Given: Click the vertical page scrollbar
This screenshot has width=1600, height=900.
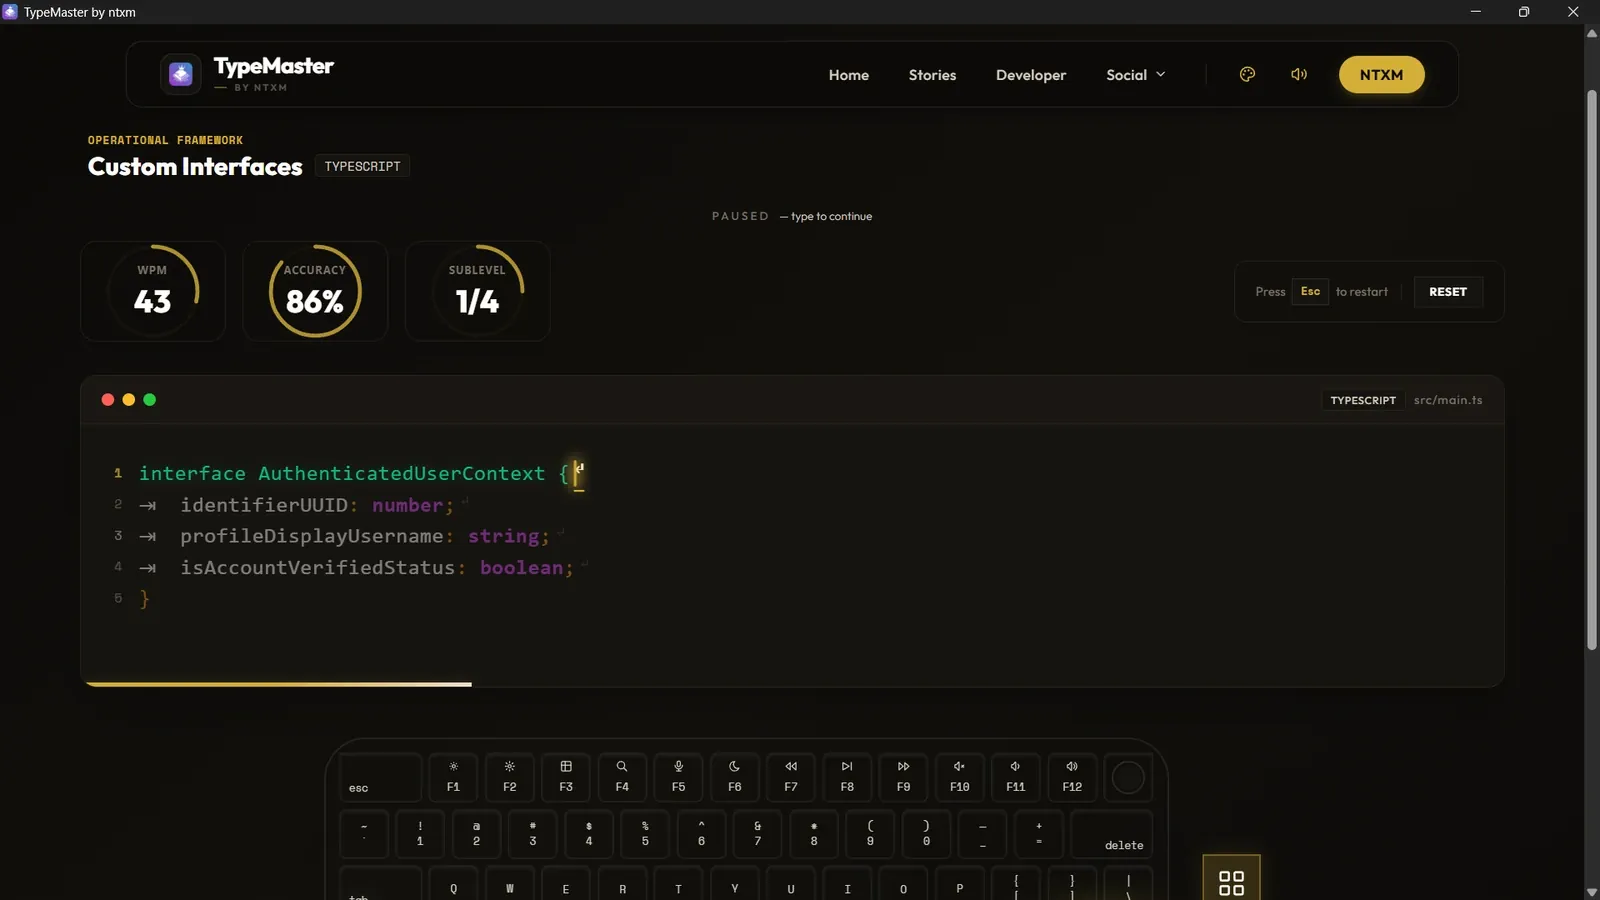Looking at the screenshot, I should [x=1592, y=370].
